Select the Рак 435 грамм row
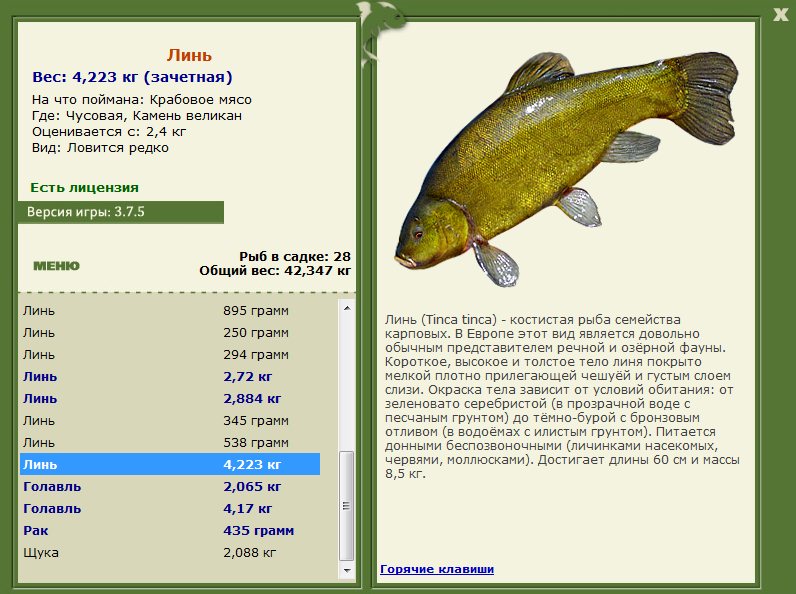 pyautogui.click(x=170, y=531)
